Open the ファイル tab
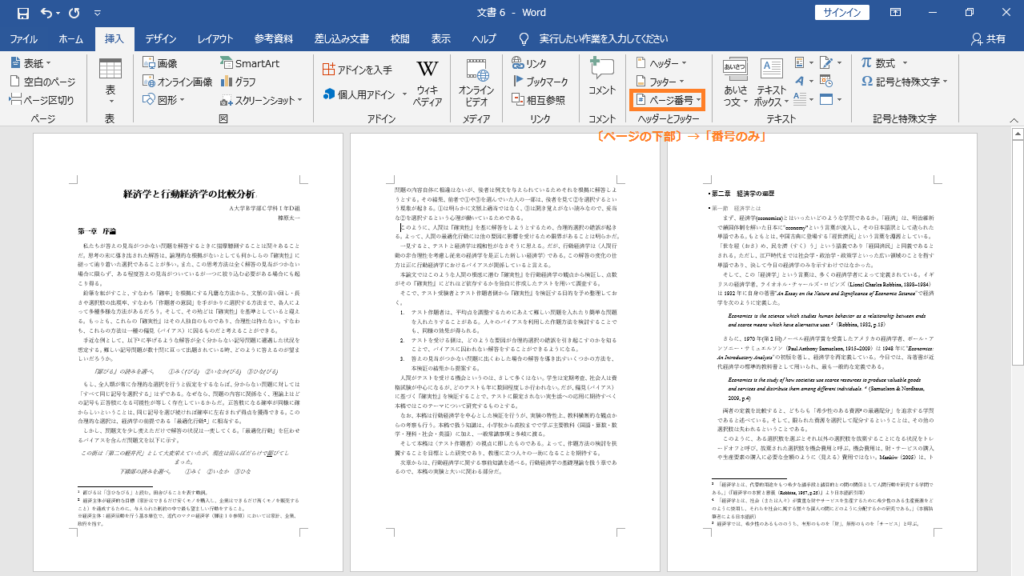This screenshot has height=576, width=1024. click(24, 39)
